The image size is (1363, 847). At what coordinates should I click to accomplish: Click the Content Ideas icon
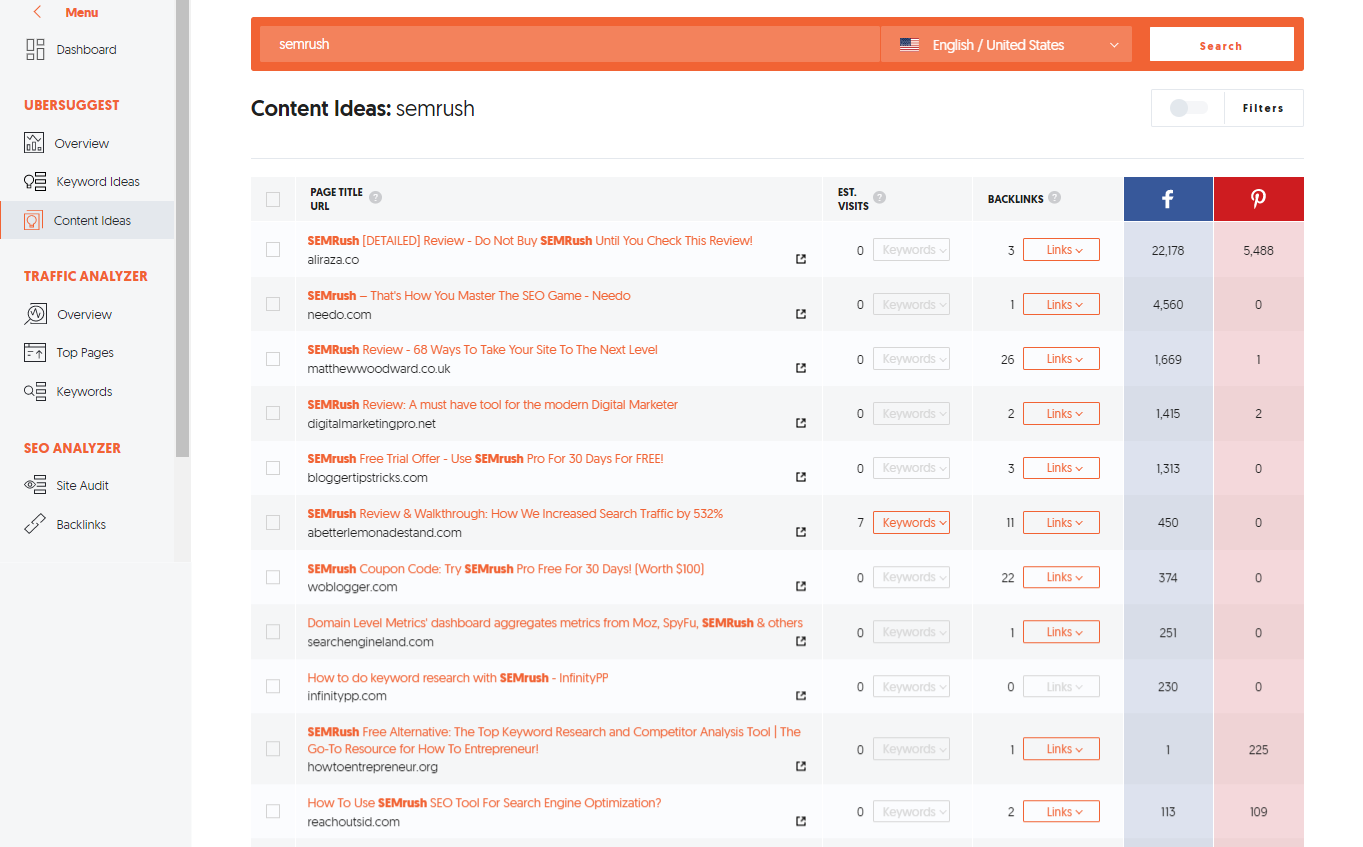pyautogui.click(x=33, y=220)
